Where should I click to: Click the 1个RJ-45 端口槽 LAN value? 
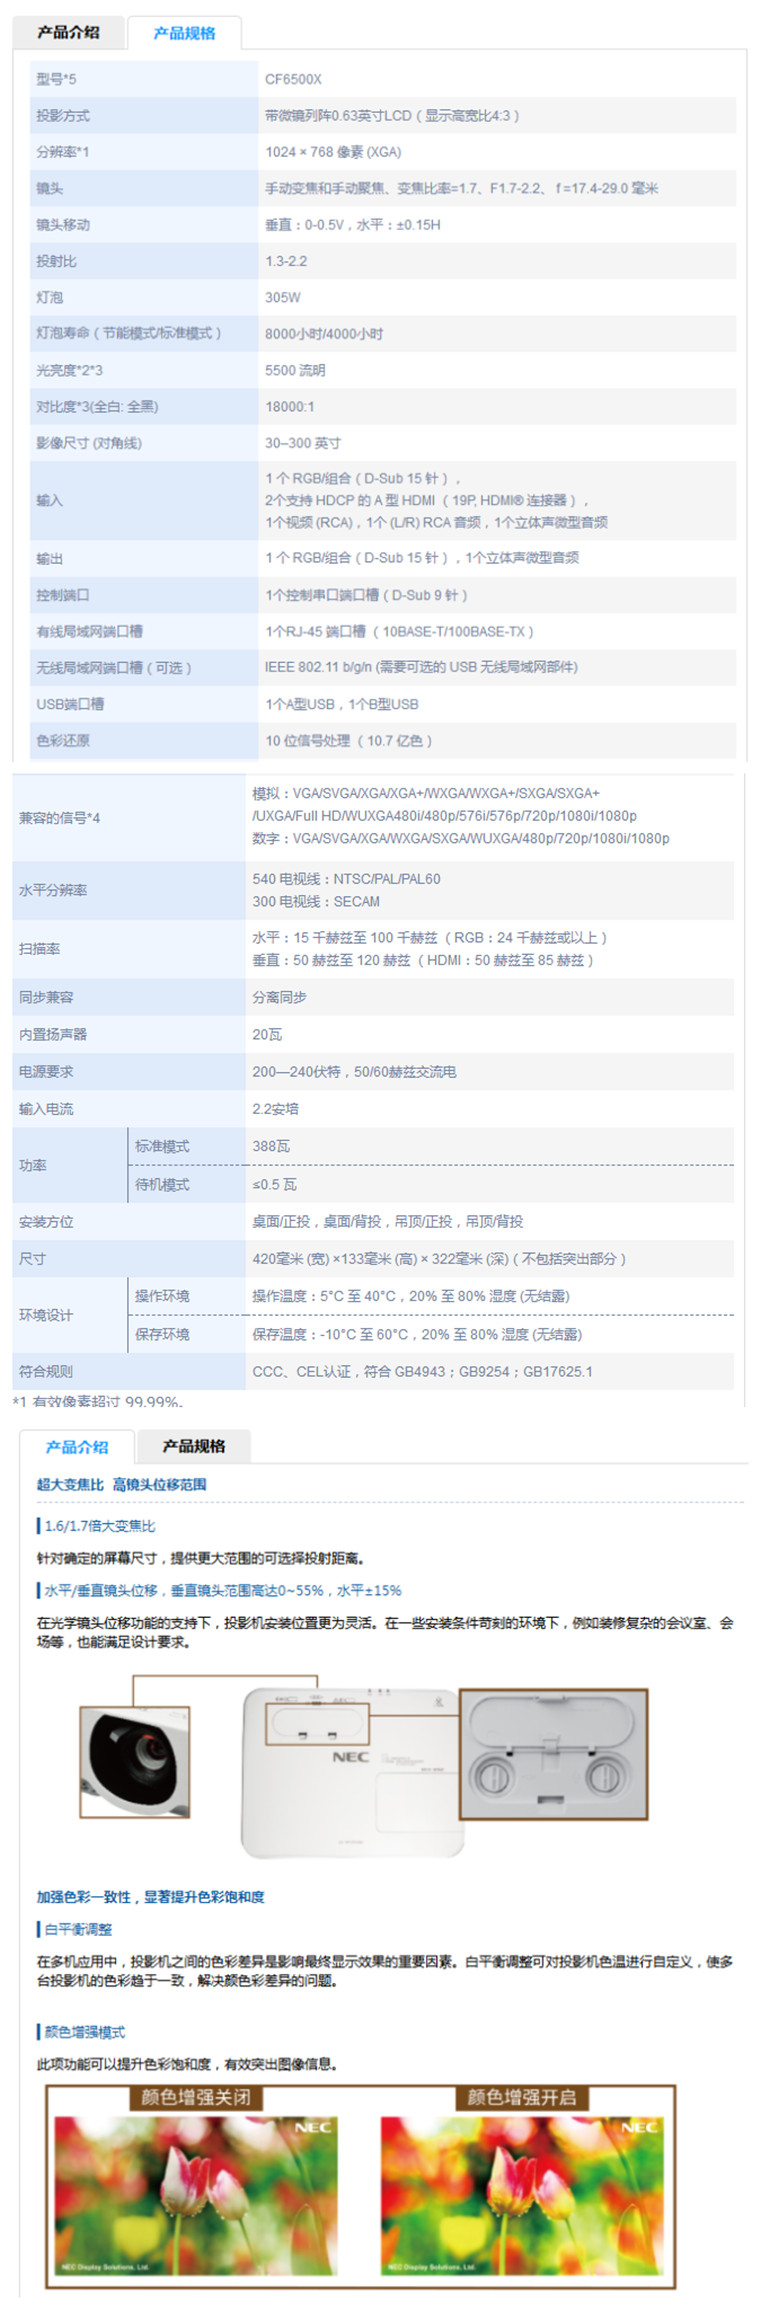click(399, 631)
